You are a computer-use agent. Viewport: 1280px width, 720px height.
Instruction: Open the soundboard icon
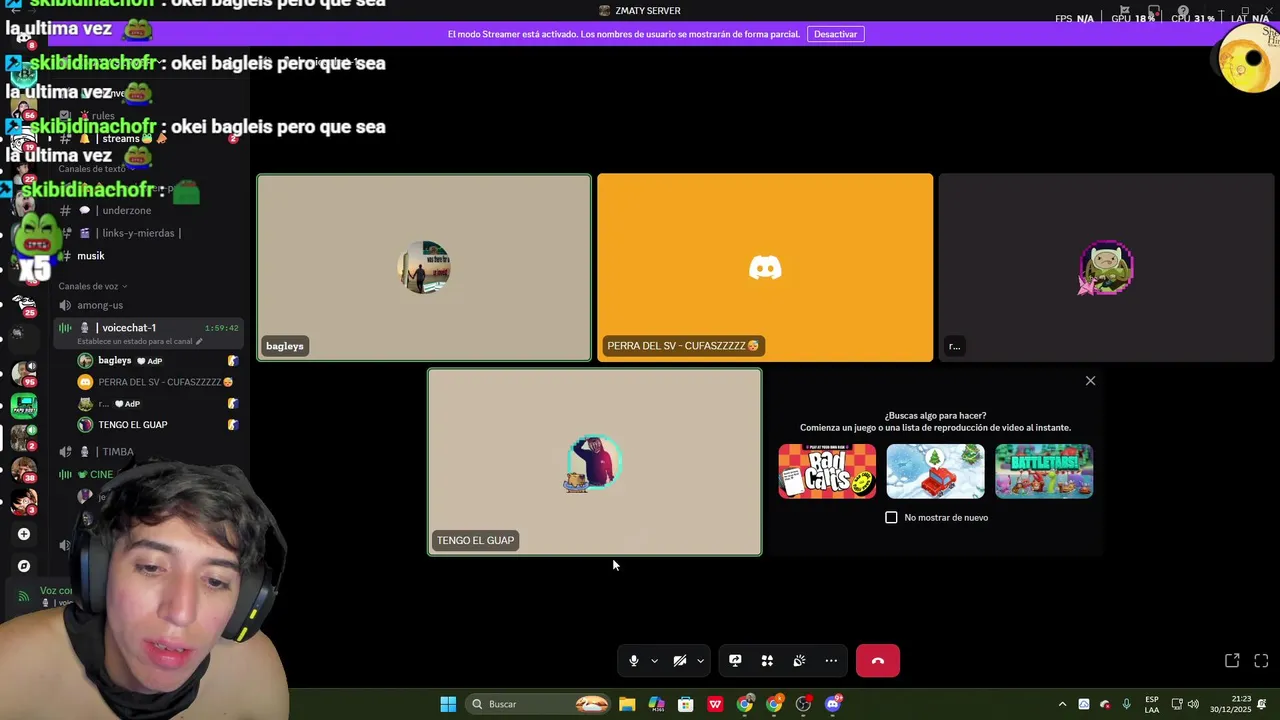pyautogui.click(x=799, y=661)
